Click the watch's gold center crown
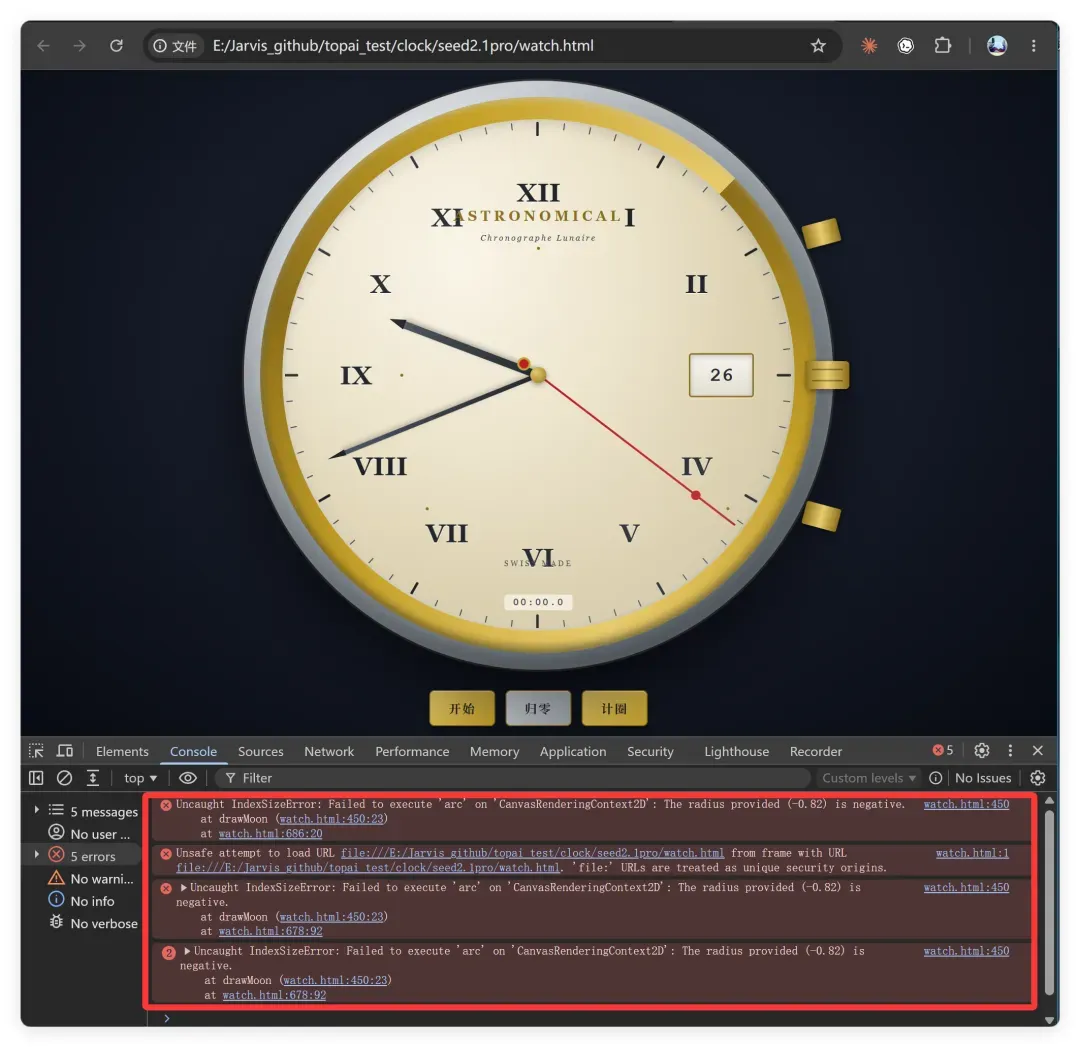 pyautogui.click(x=828, y=375)
